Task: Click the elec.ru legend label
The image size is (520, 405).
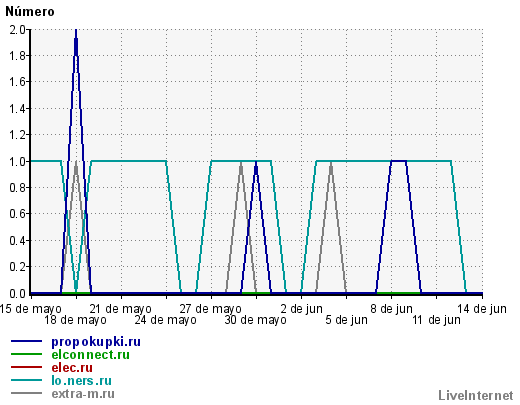Action: coord(72,368)
